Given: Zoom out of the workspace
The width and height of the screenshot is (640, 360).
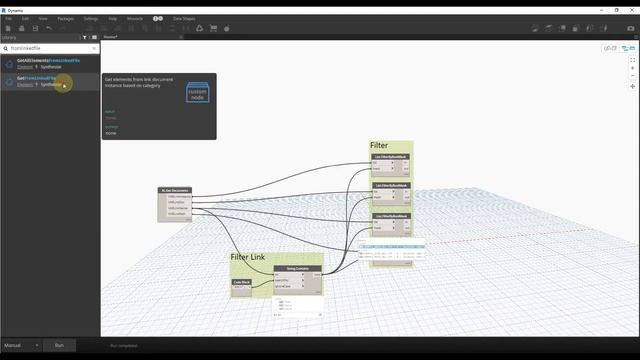Looking at the screenshot, I should coord(632,76).
